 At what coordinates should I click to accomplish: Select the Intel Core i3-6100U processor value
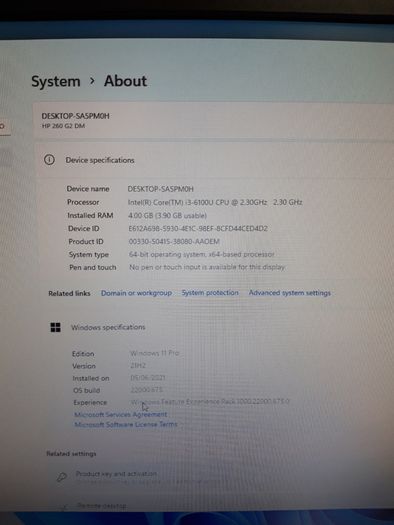215,202
